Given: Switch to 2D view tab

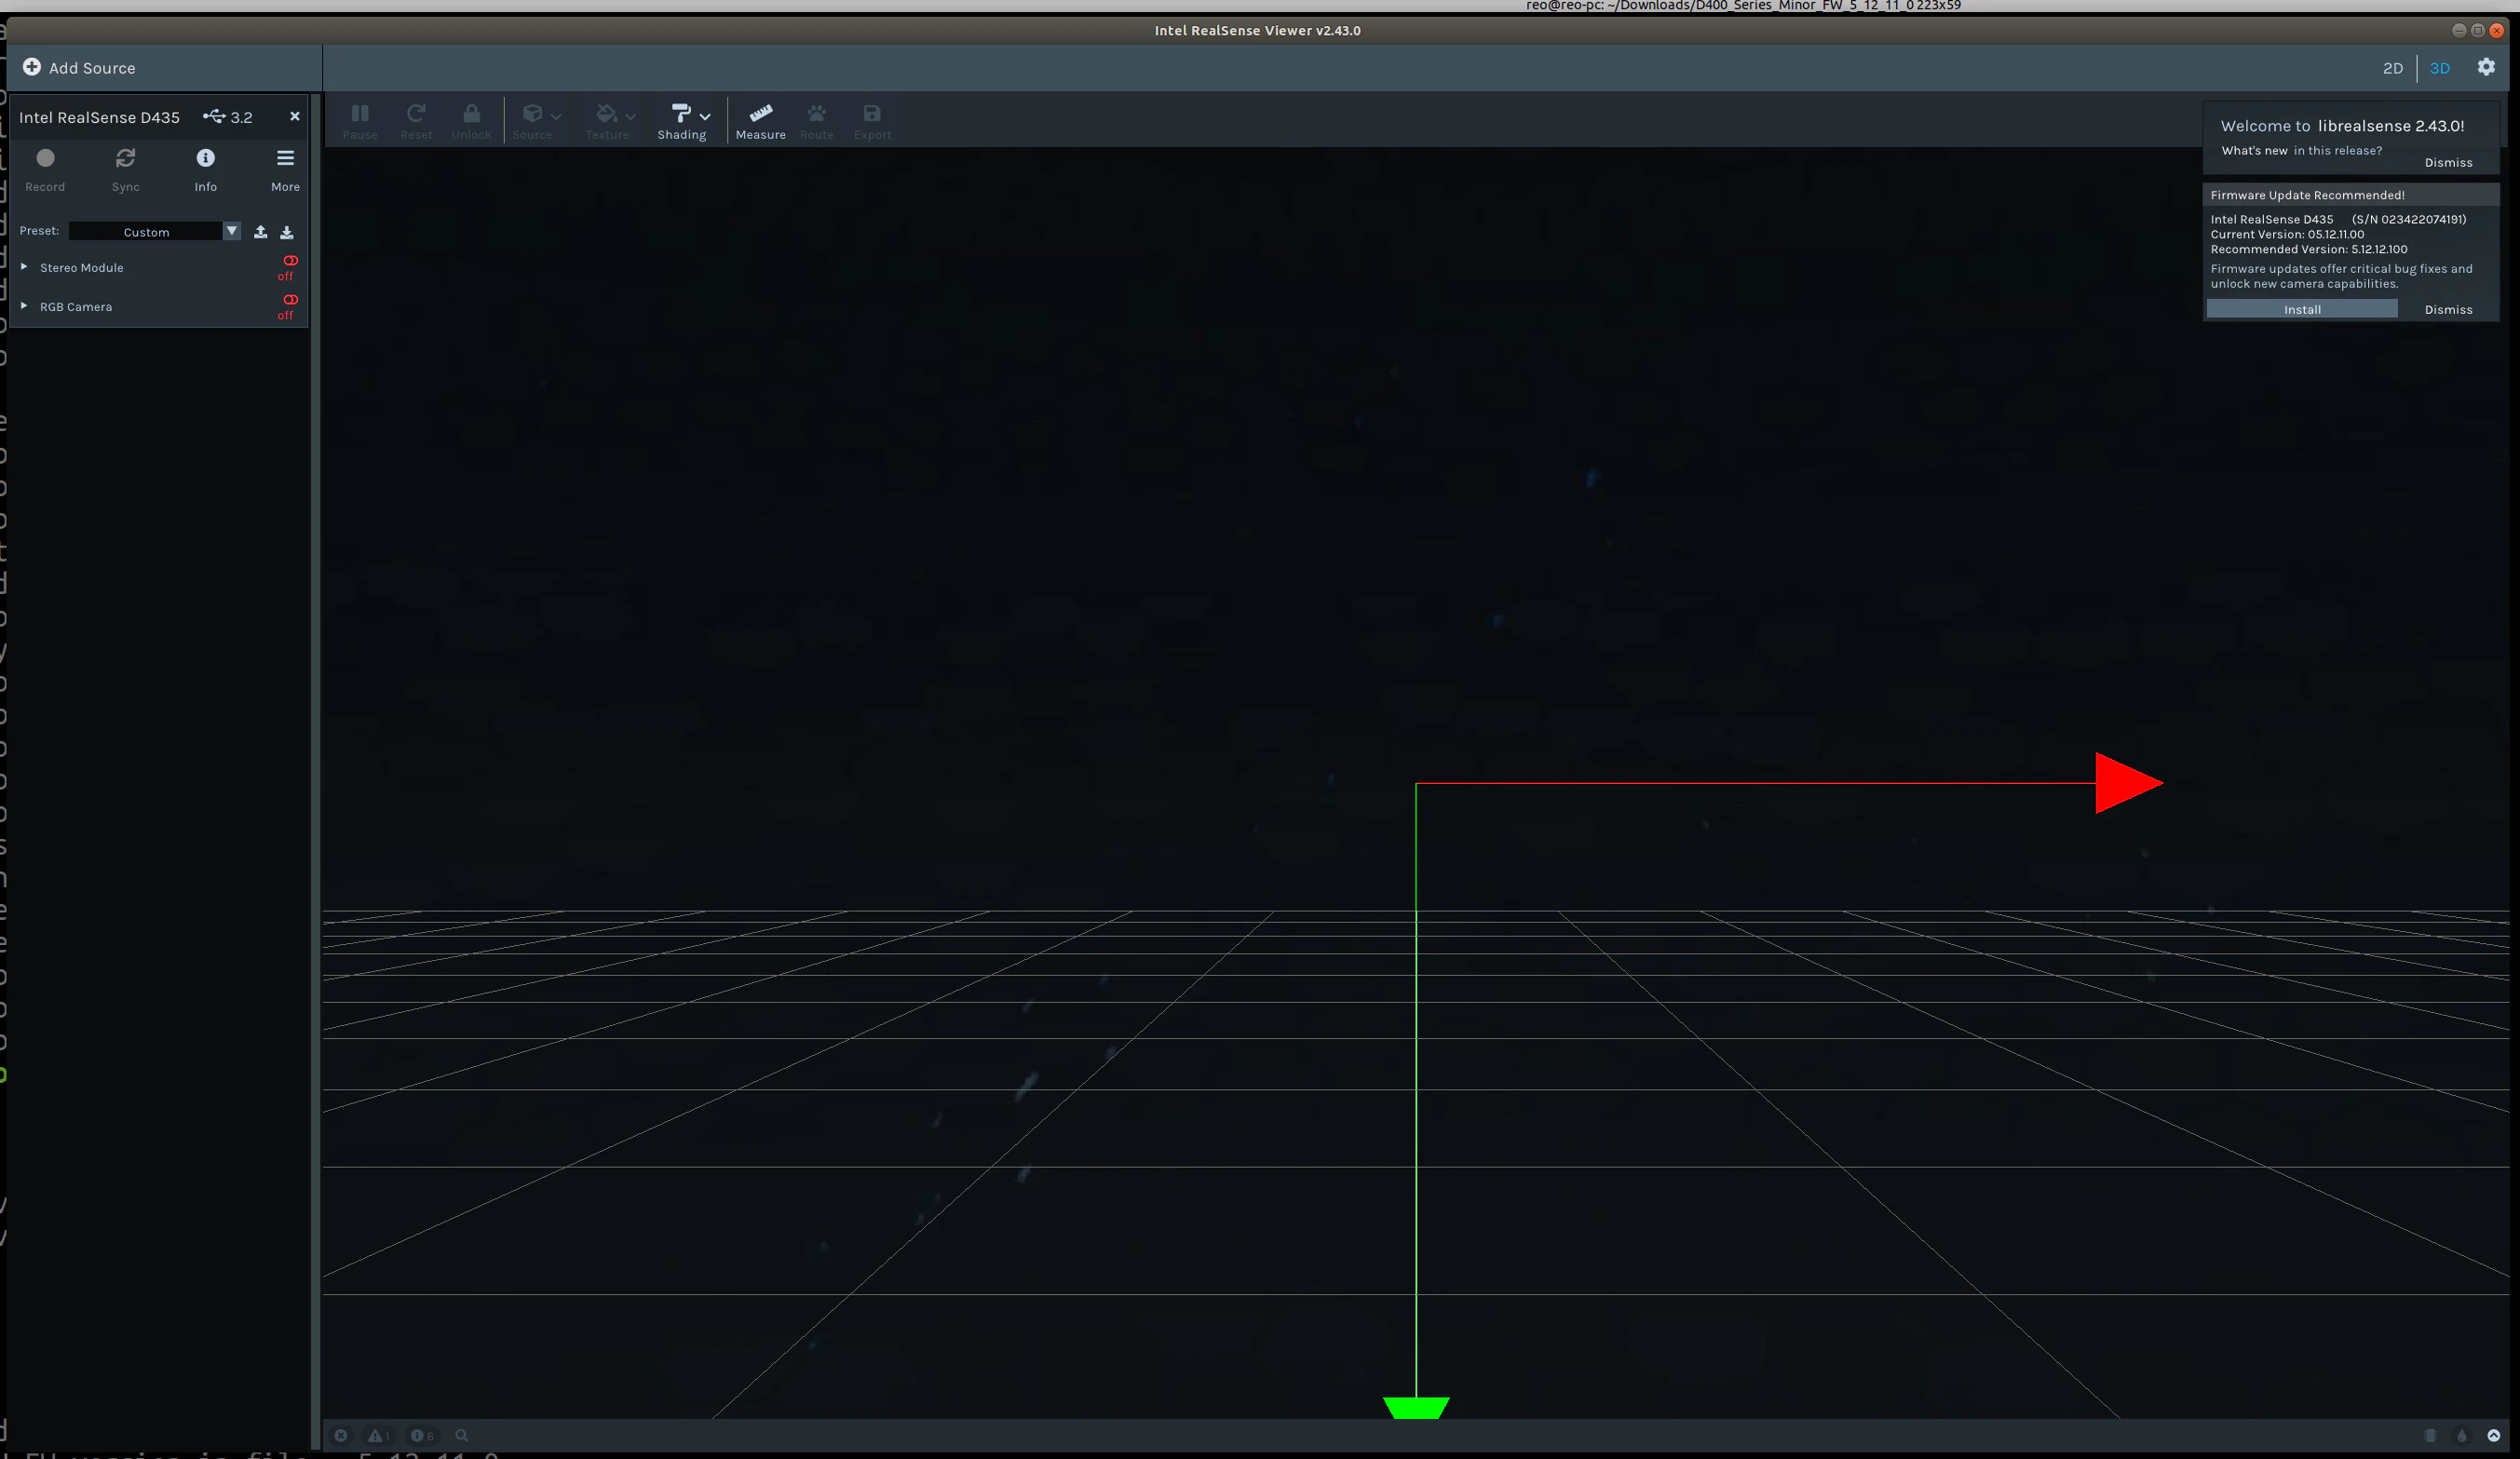Looking at the screenshot, I should coord(2392,68).
